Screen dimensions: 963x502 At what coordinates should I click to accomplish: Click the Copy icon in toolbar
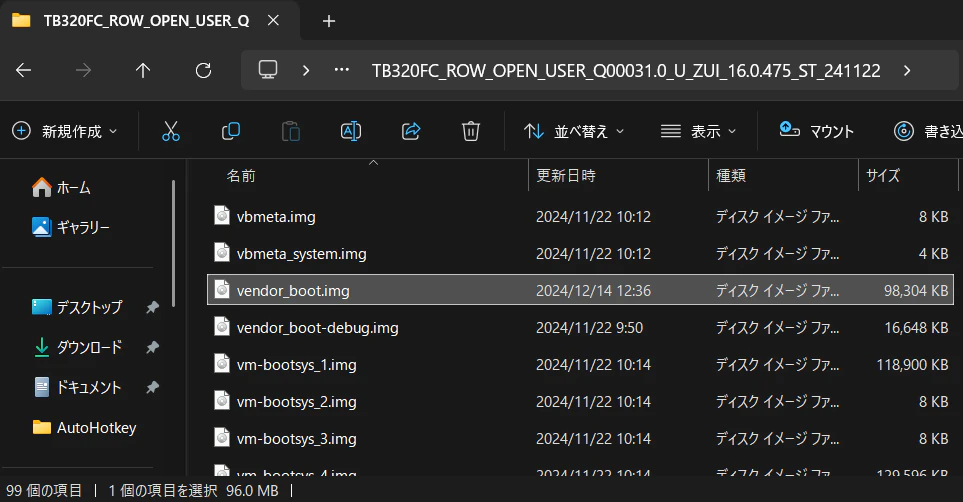230,131
